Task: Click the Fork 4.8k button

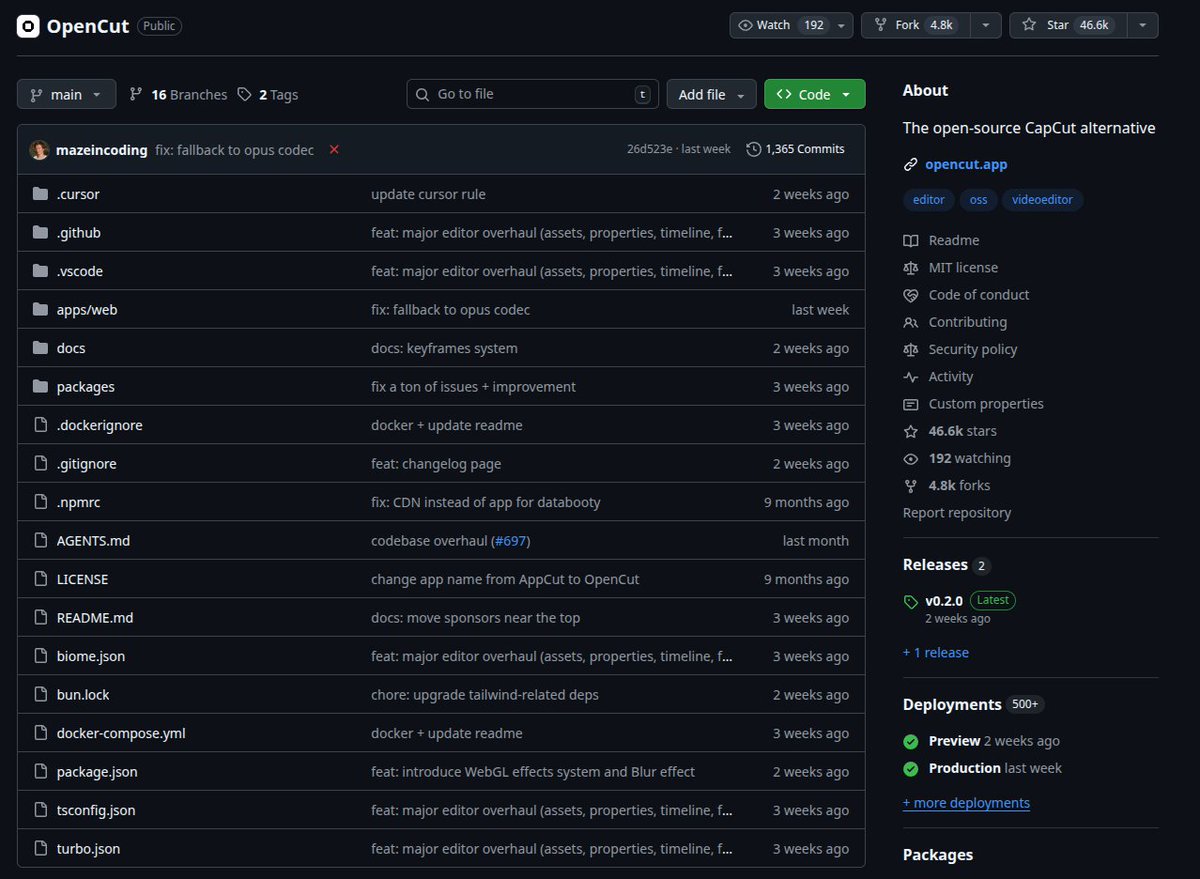Action: tap(916, 25)
